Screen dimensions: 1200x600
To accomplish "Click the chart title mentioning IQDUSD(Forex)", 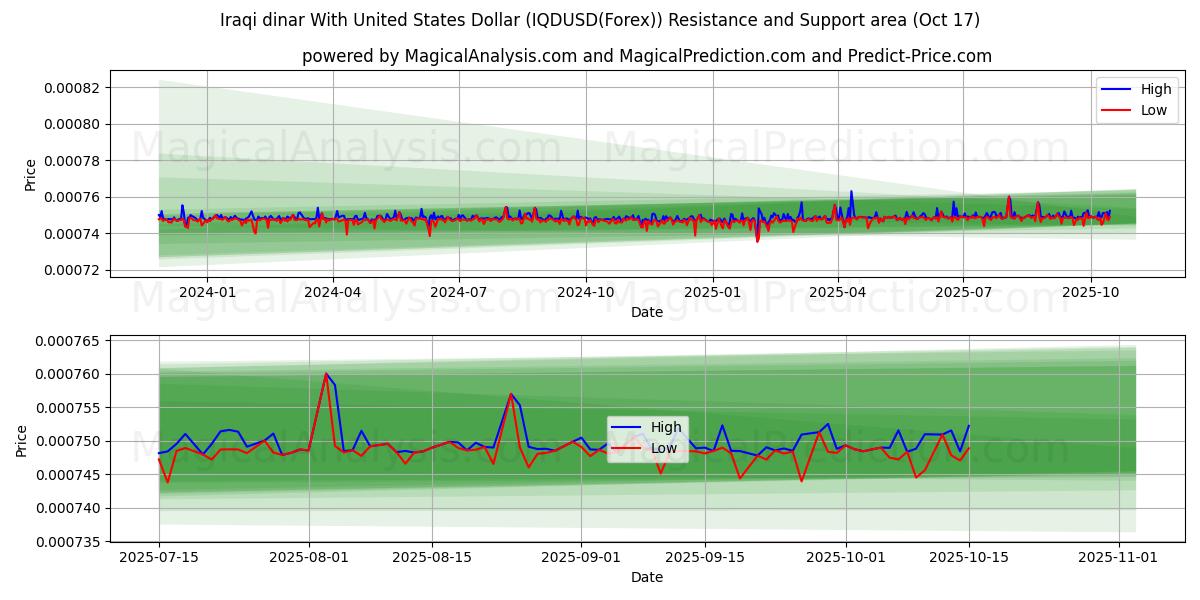I will 599,20.
